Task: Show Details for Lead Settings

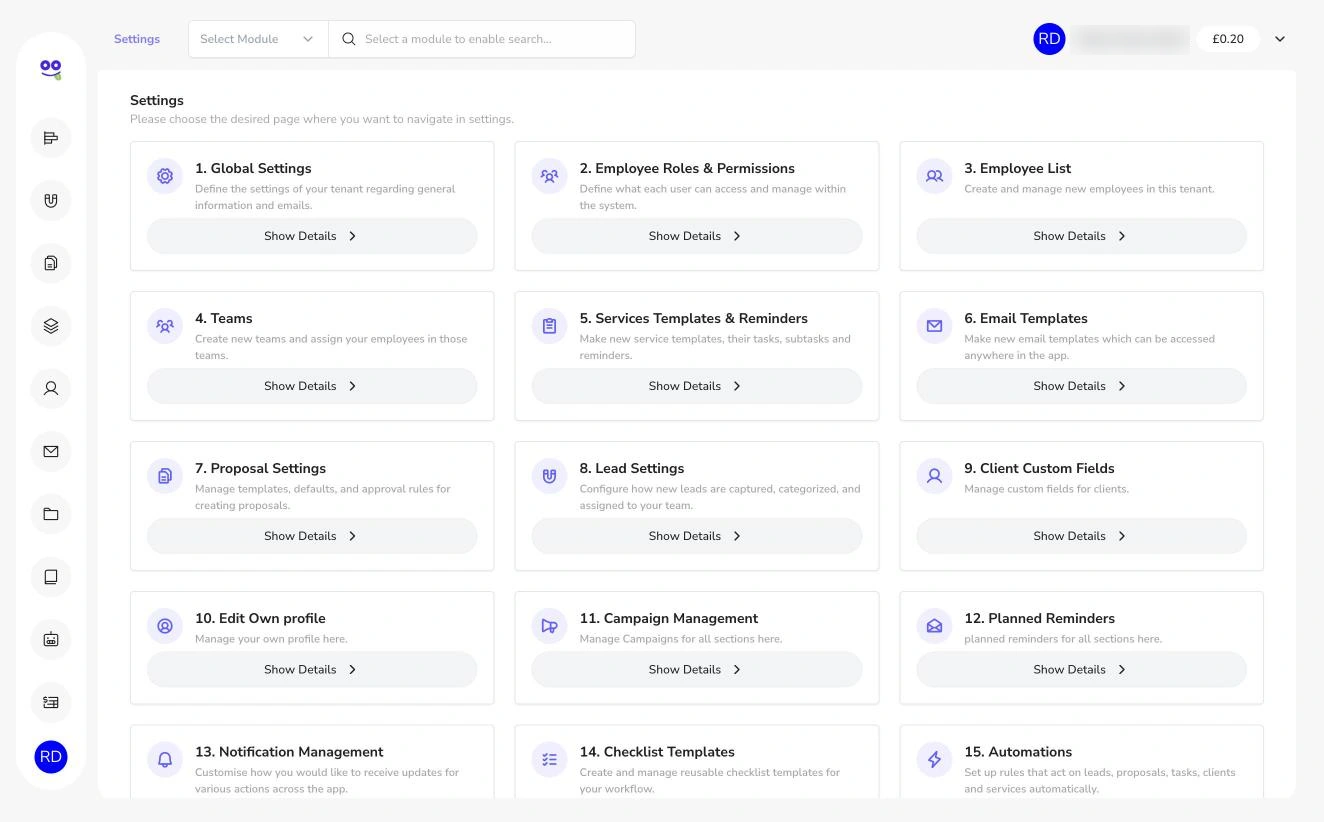Action: click(696, 536)
